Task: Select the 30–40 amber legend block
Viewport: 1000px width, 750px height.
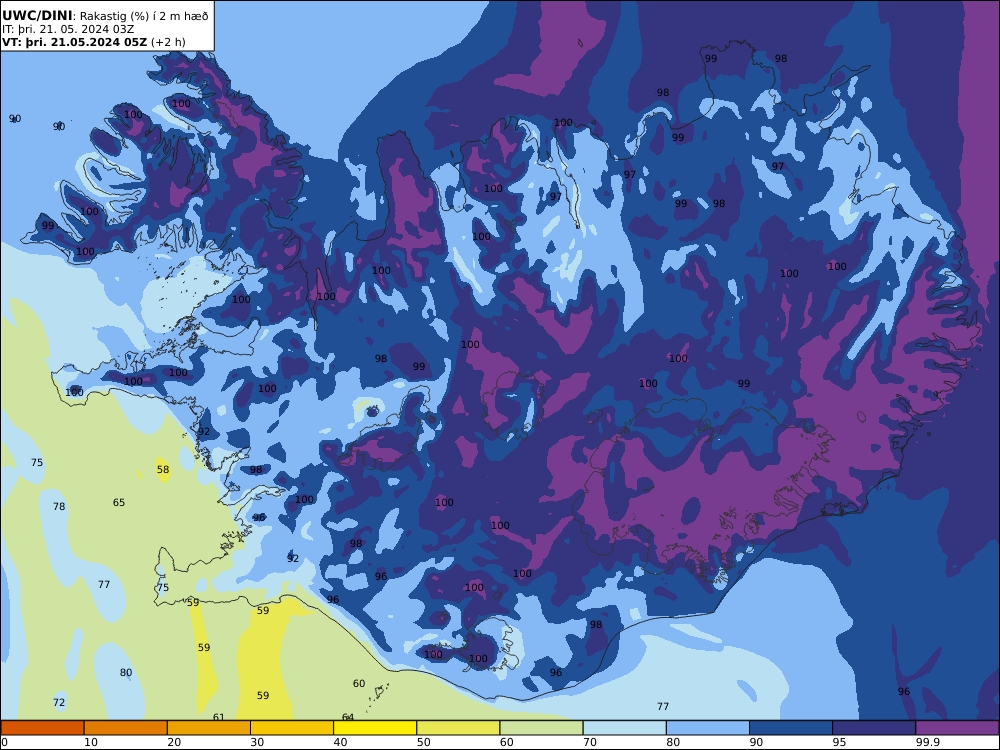Action: point(292,728)
